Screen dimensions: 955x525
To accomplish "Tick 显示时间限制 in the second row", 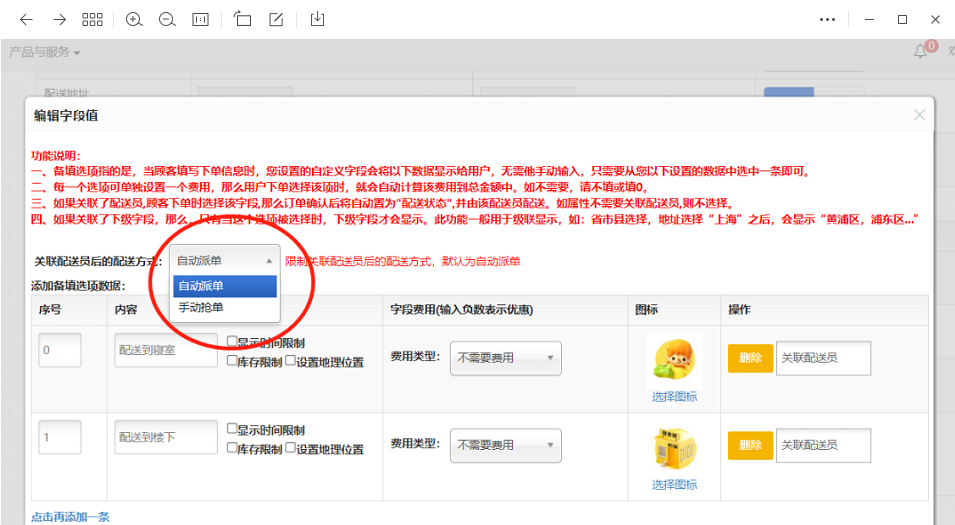I will pos(232,429).
